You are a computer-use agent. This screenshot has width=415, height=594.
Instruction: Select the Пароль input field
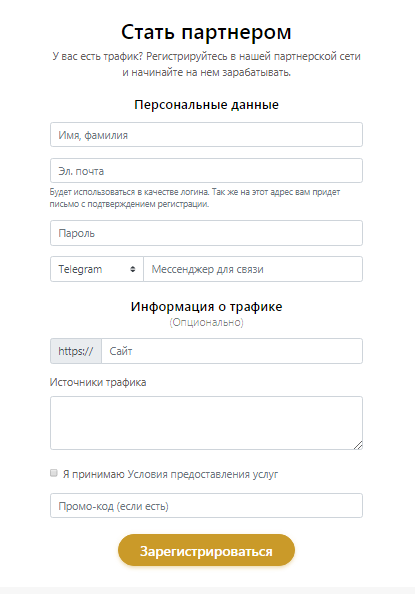206,233
